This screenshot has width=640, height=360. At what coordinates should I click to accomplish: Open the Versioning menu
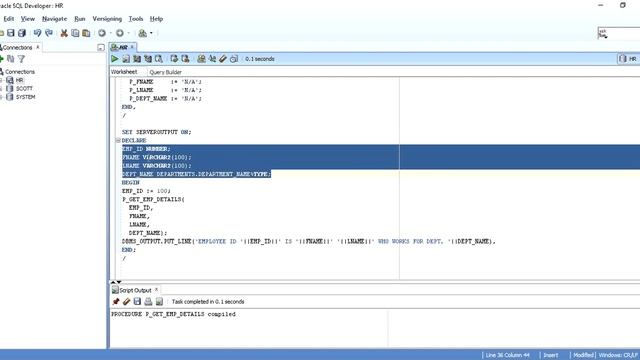(107, 19)
